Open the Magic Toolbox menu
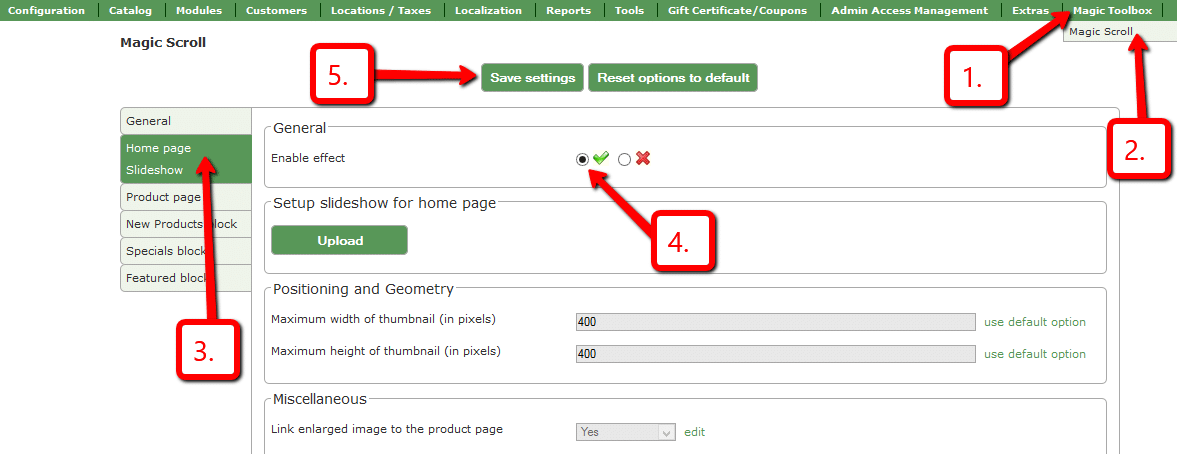This screenshot has height=454, width=1177. coord(1112,11)
